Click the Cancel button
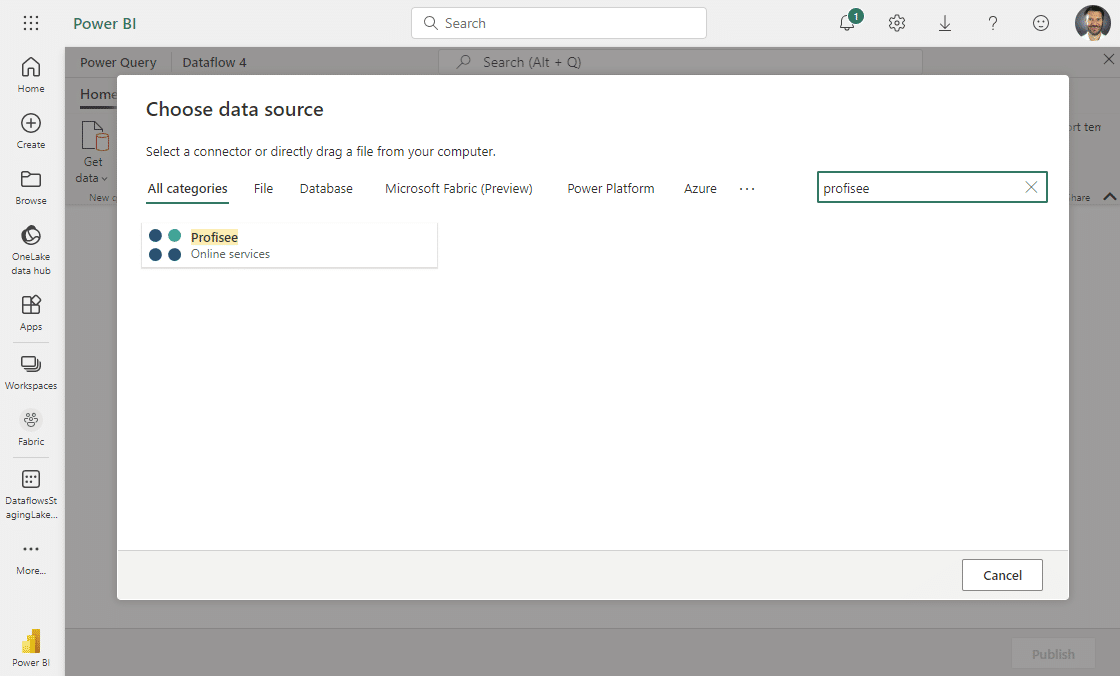Viewport: 1120px width, 676px height. [x=1001, y=575]
